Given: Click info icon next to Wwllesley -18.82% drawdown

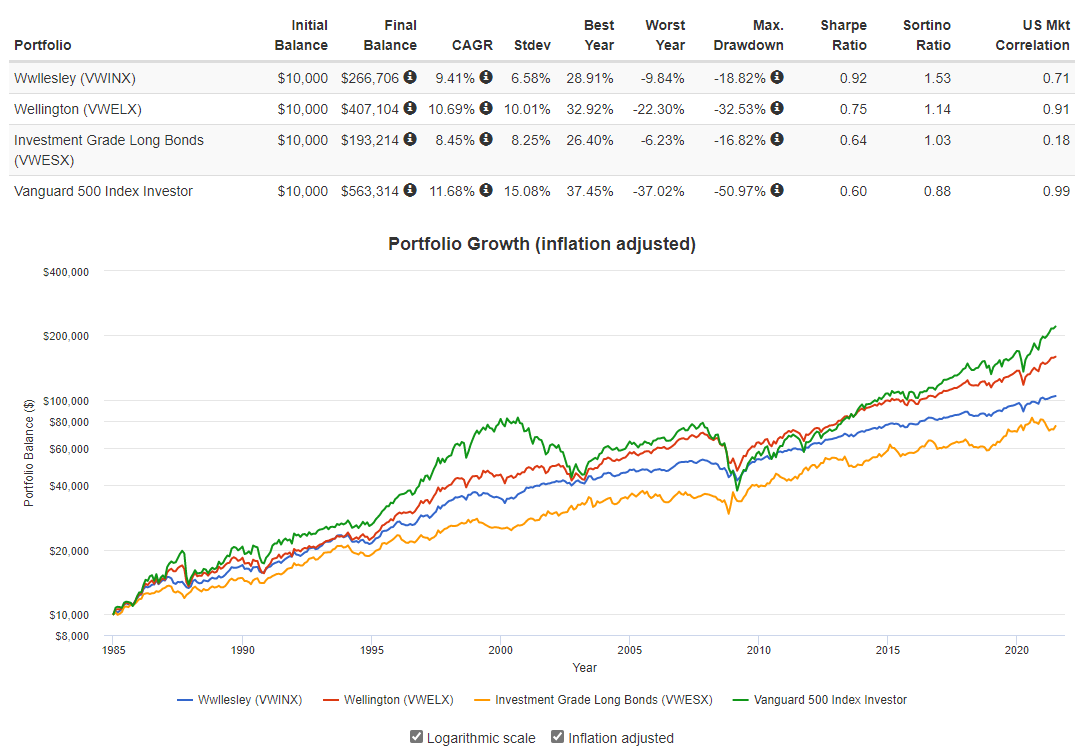Looking at the screenshot, I should coord(777,77).
